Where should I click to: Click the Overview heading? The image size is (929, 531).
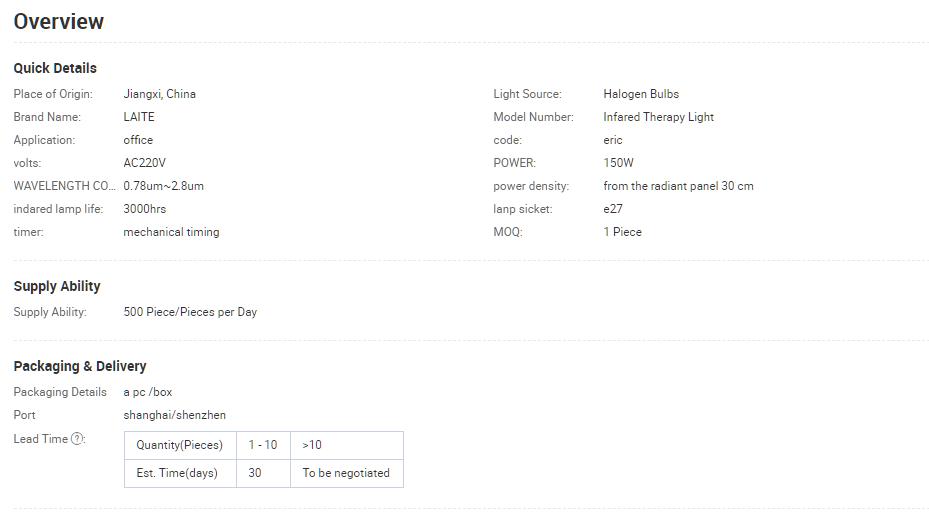(x=59, y=21)
